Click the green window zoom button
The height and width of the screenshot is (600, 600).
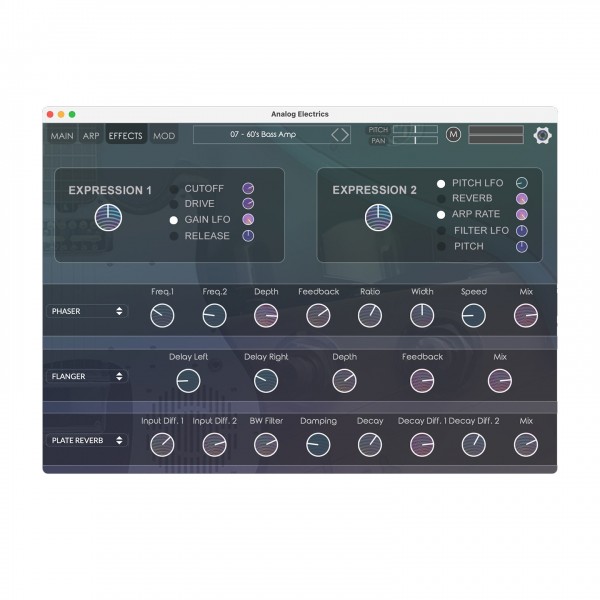click(x=72, y=114)
